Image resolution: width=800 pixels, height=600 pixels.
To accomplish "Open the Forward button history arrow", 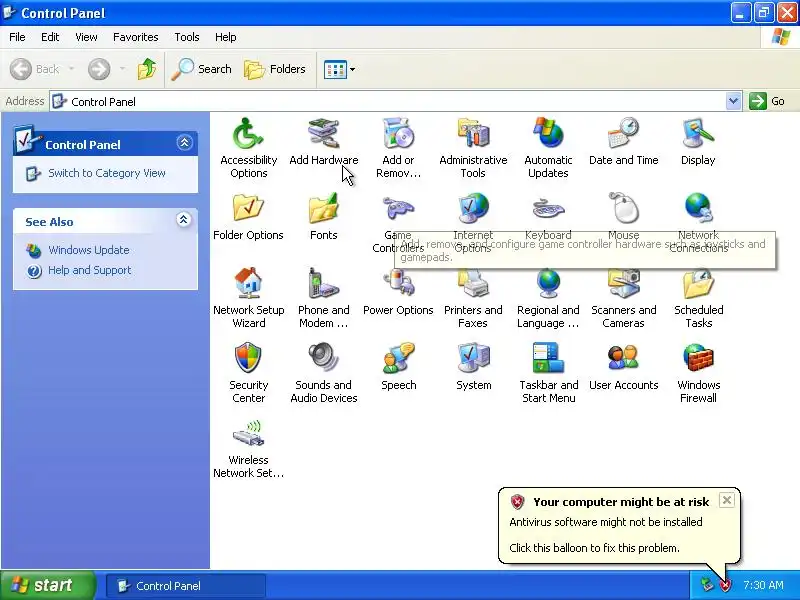I will pos(122,69).
